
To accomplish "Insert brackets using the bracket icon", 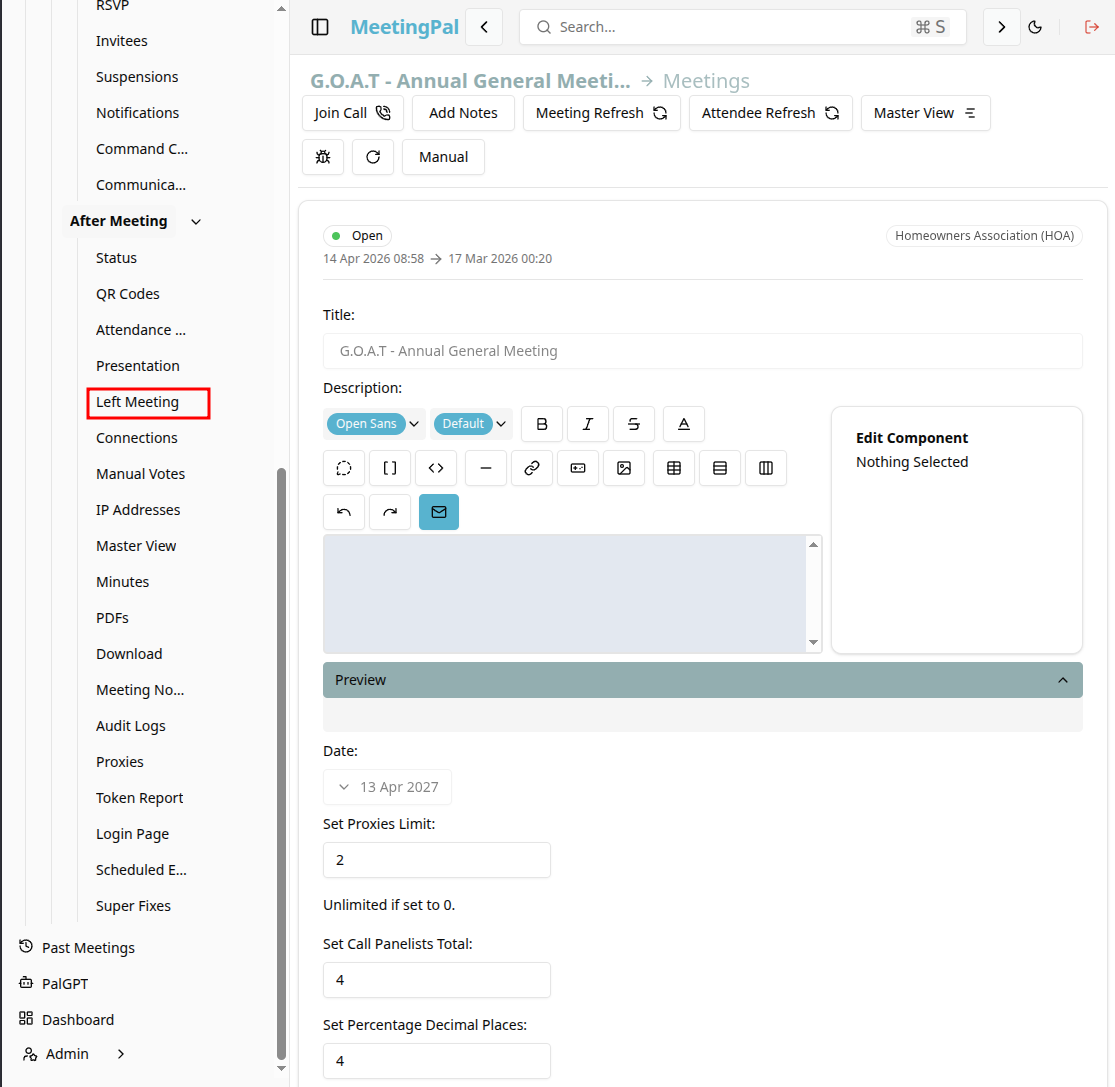I will pyautogui.click(x=390, y=468).
